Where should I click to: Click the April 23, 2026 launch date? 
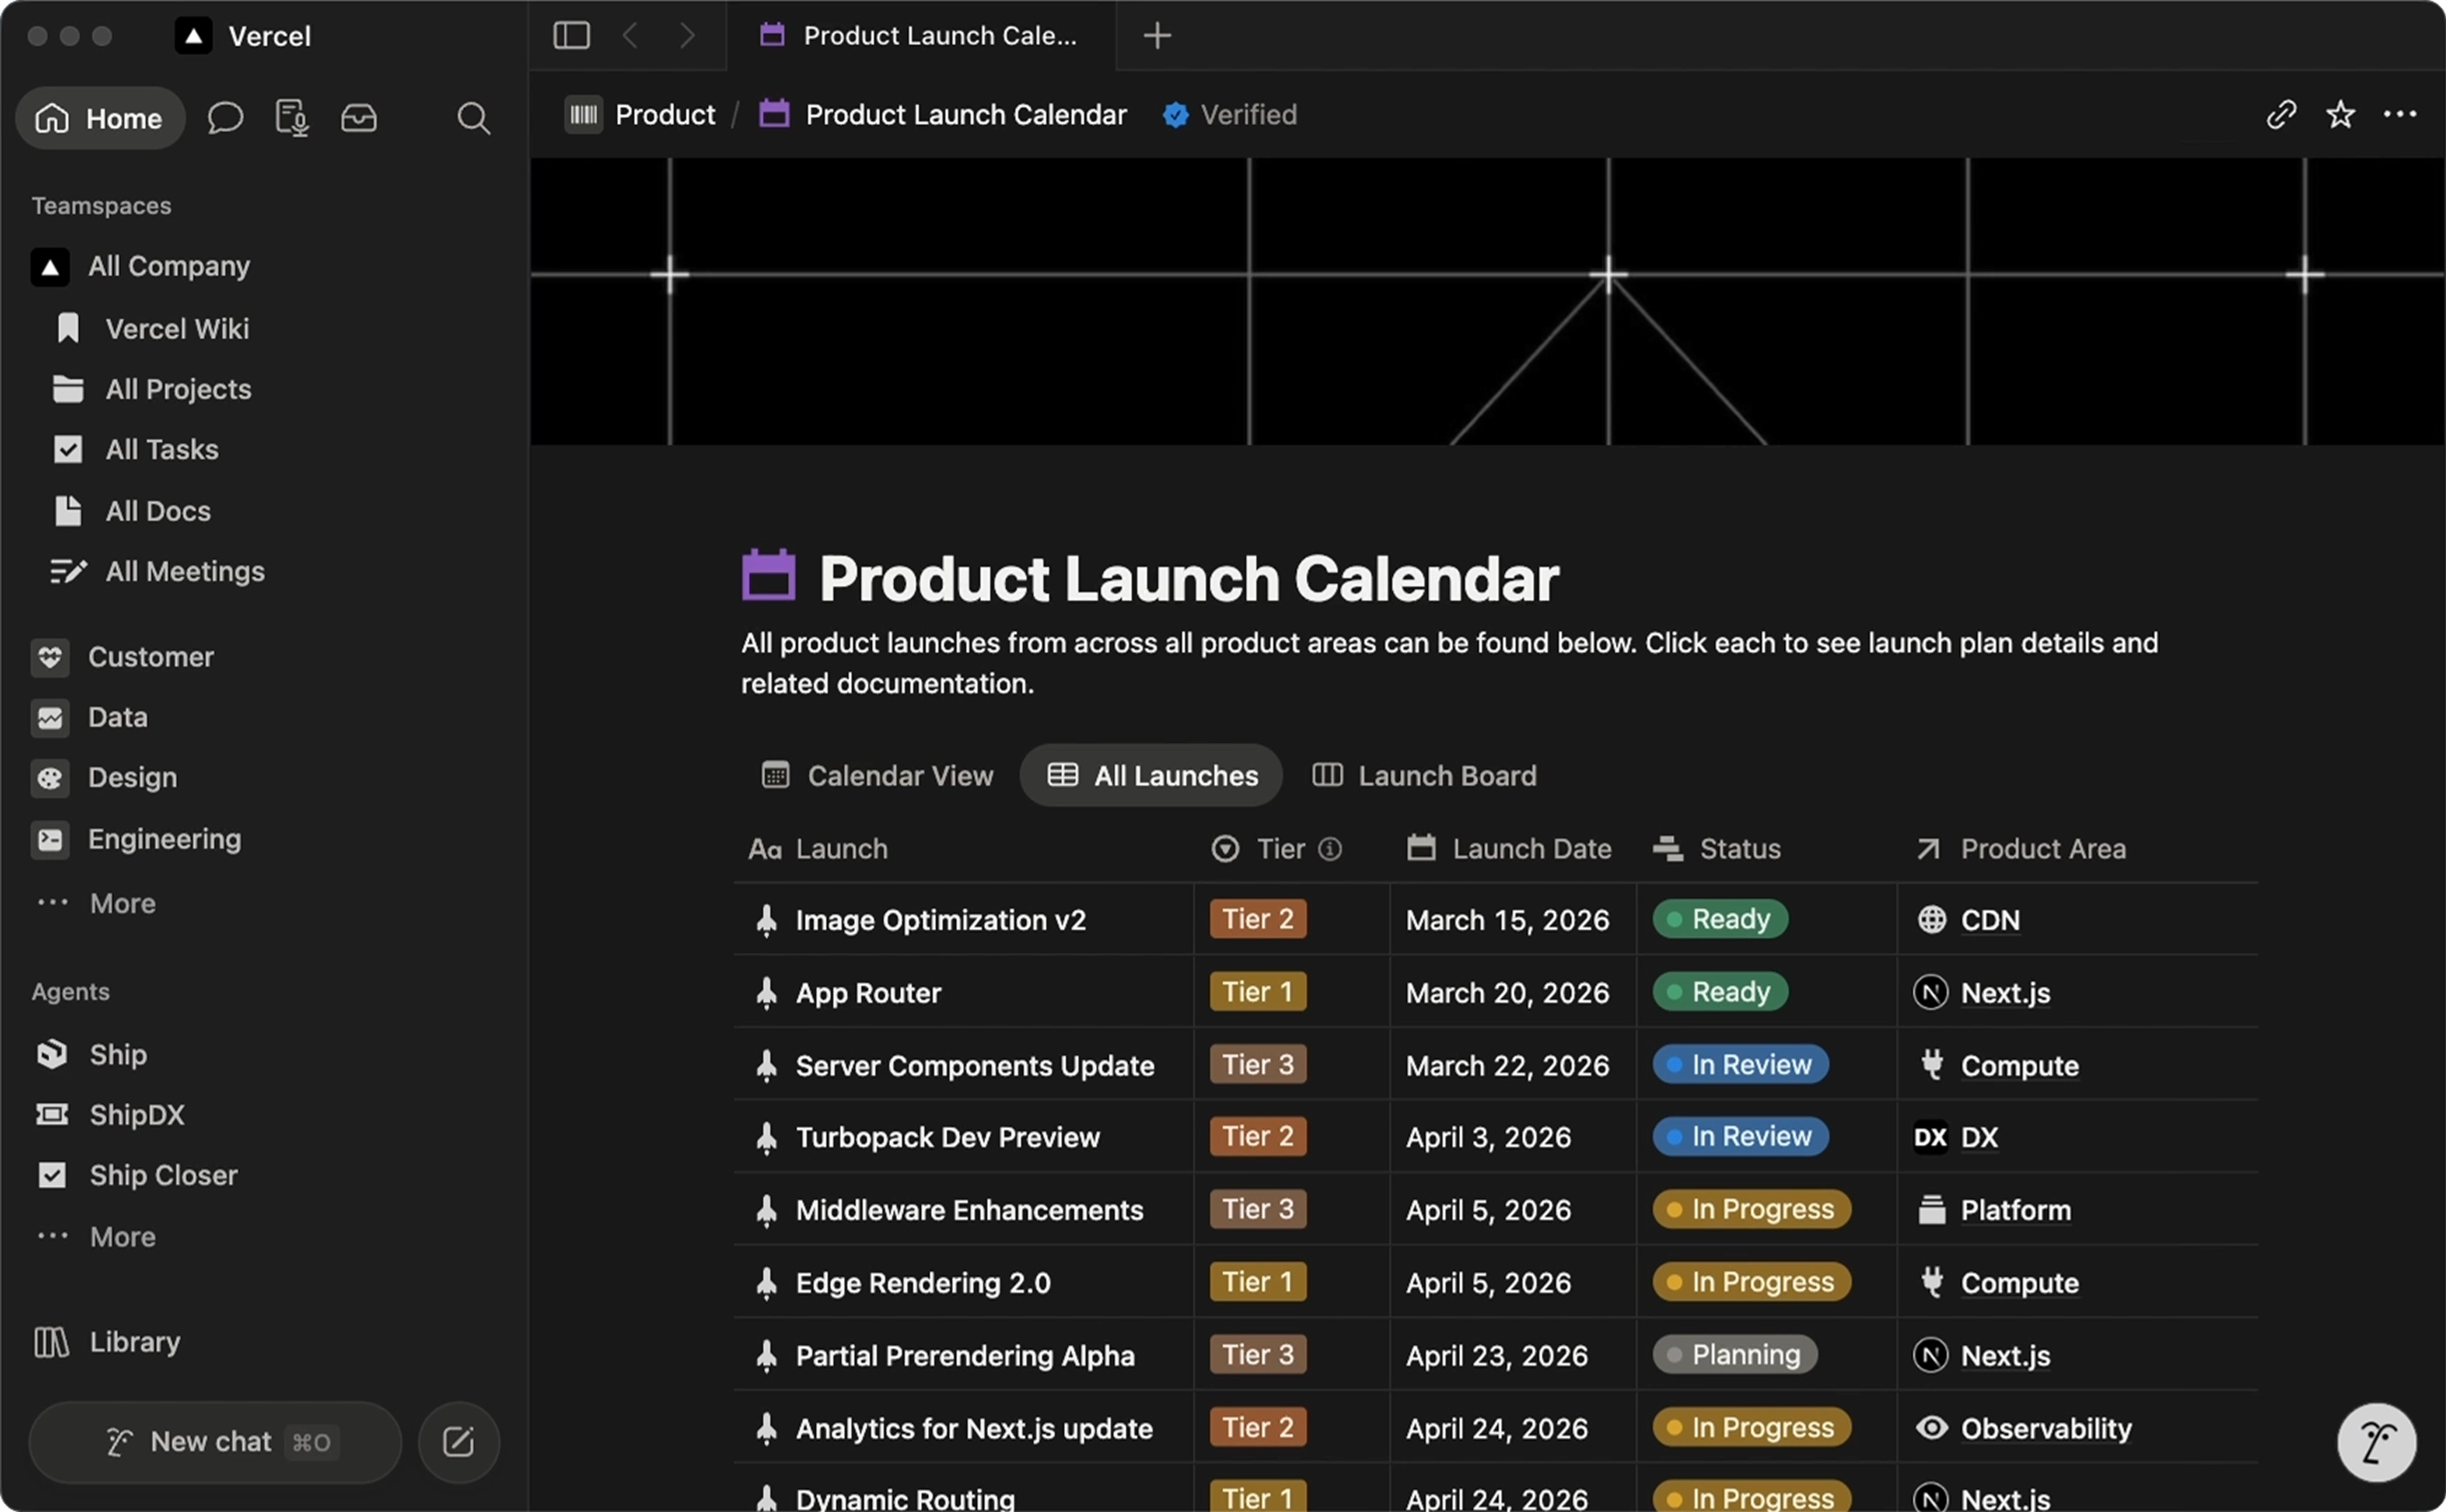(x=1497, y=1355)
